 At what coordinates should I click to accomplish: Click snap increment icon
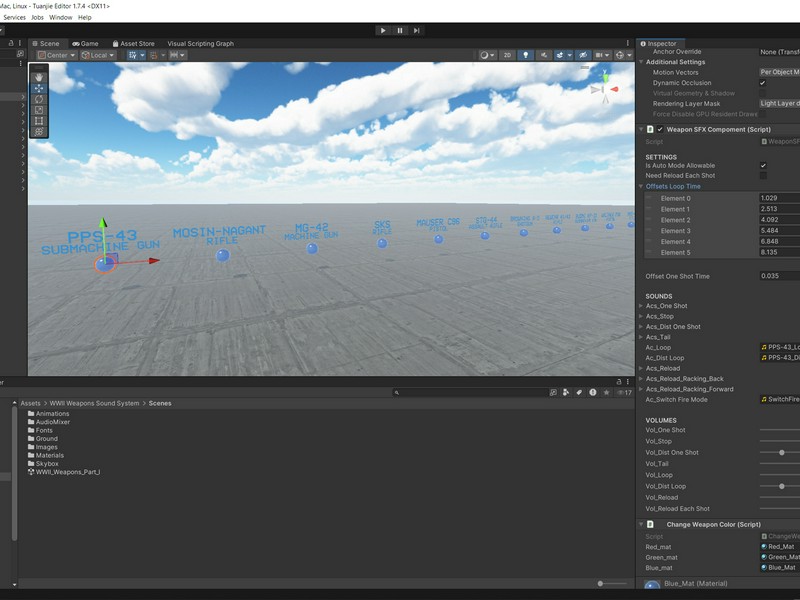[154, 55]
